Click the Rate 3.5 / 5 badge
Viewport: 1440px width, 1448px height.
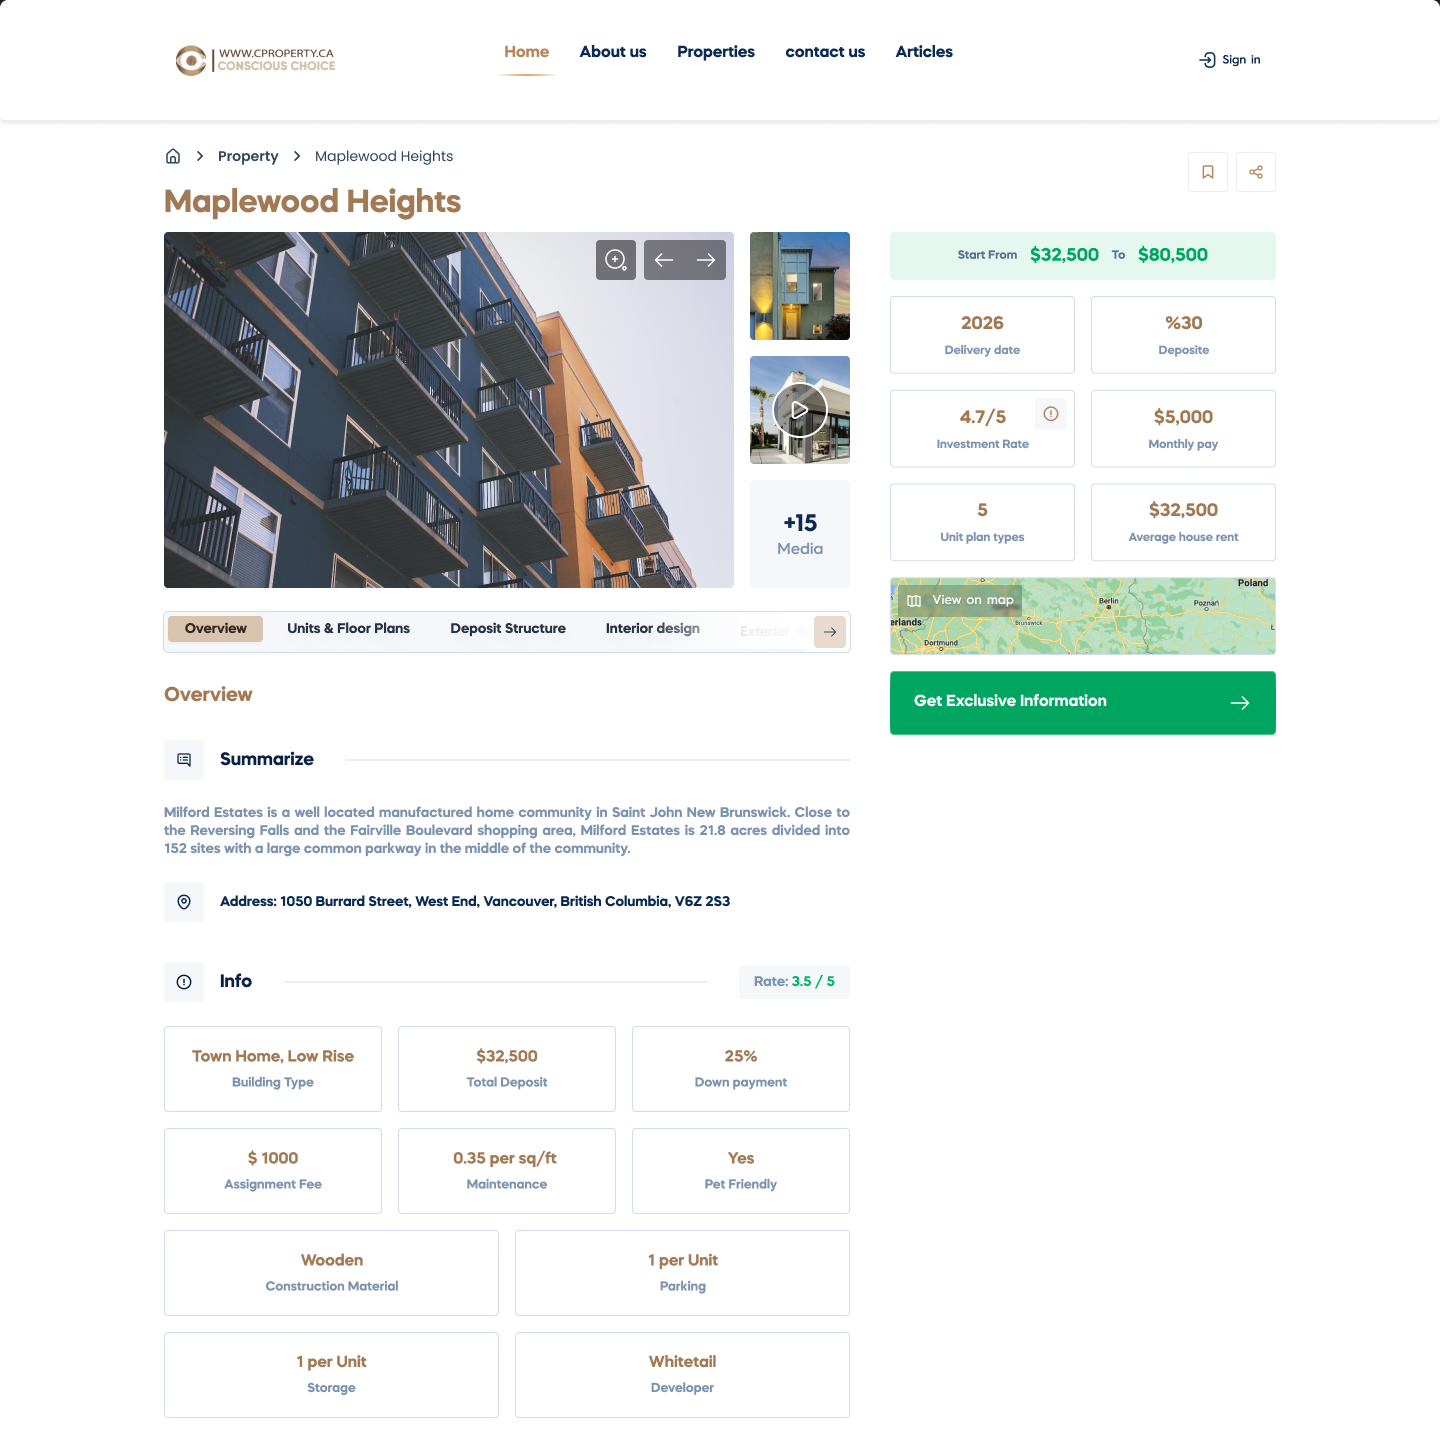coord(795,982)
